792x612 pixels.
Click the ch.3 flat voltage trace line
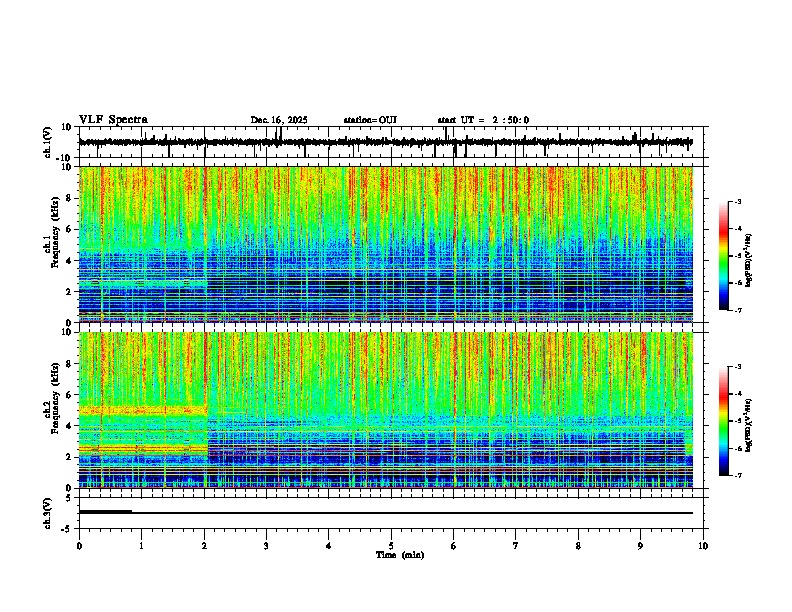[x=386, y=513]
